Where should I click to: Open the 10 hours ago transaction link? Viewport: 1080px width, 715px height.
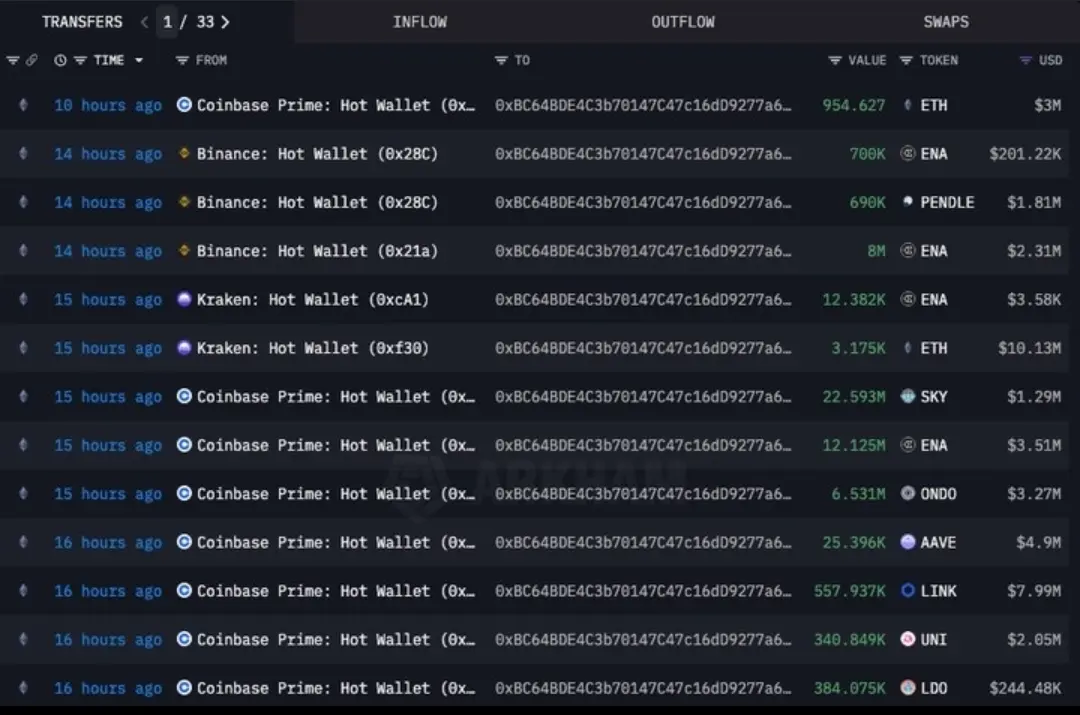click(x=108, y=105)
